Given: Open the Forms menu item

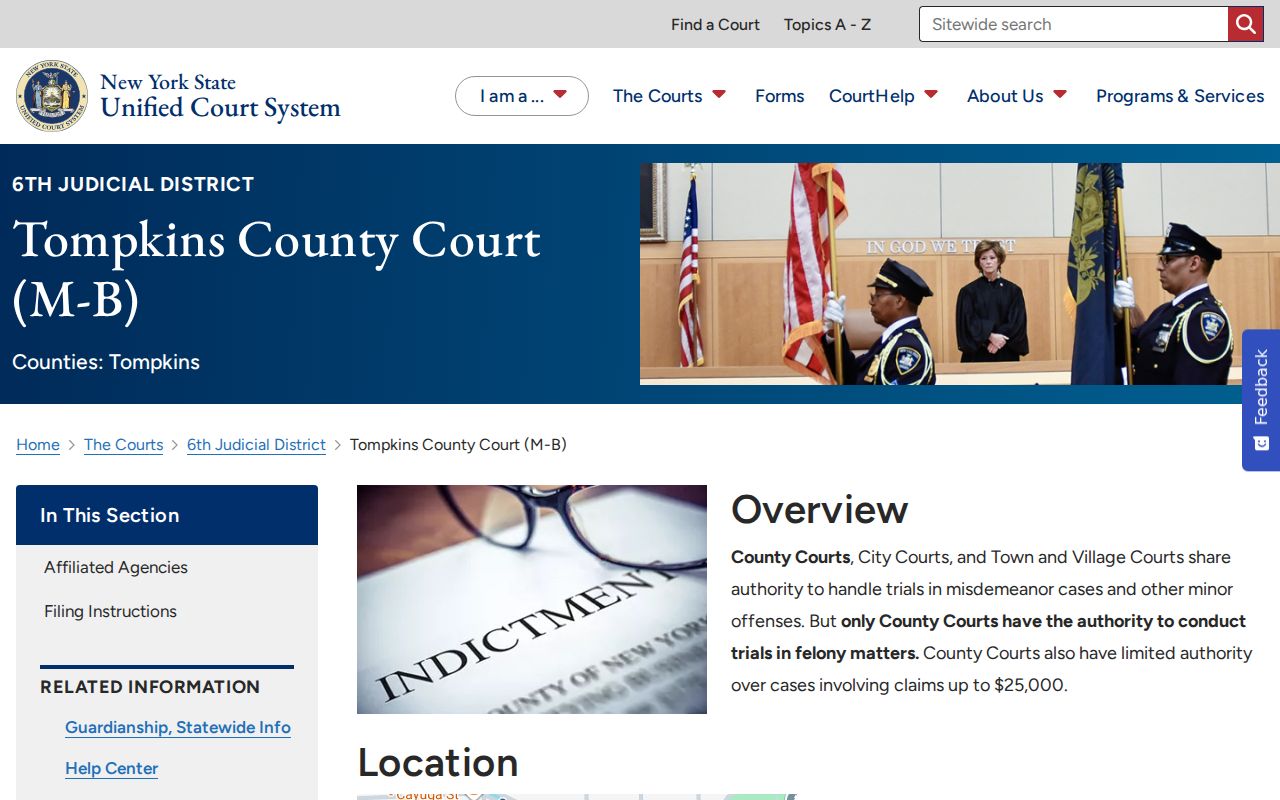Looking at the screenshot, I should click(x=779, y=96).
